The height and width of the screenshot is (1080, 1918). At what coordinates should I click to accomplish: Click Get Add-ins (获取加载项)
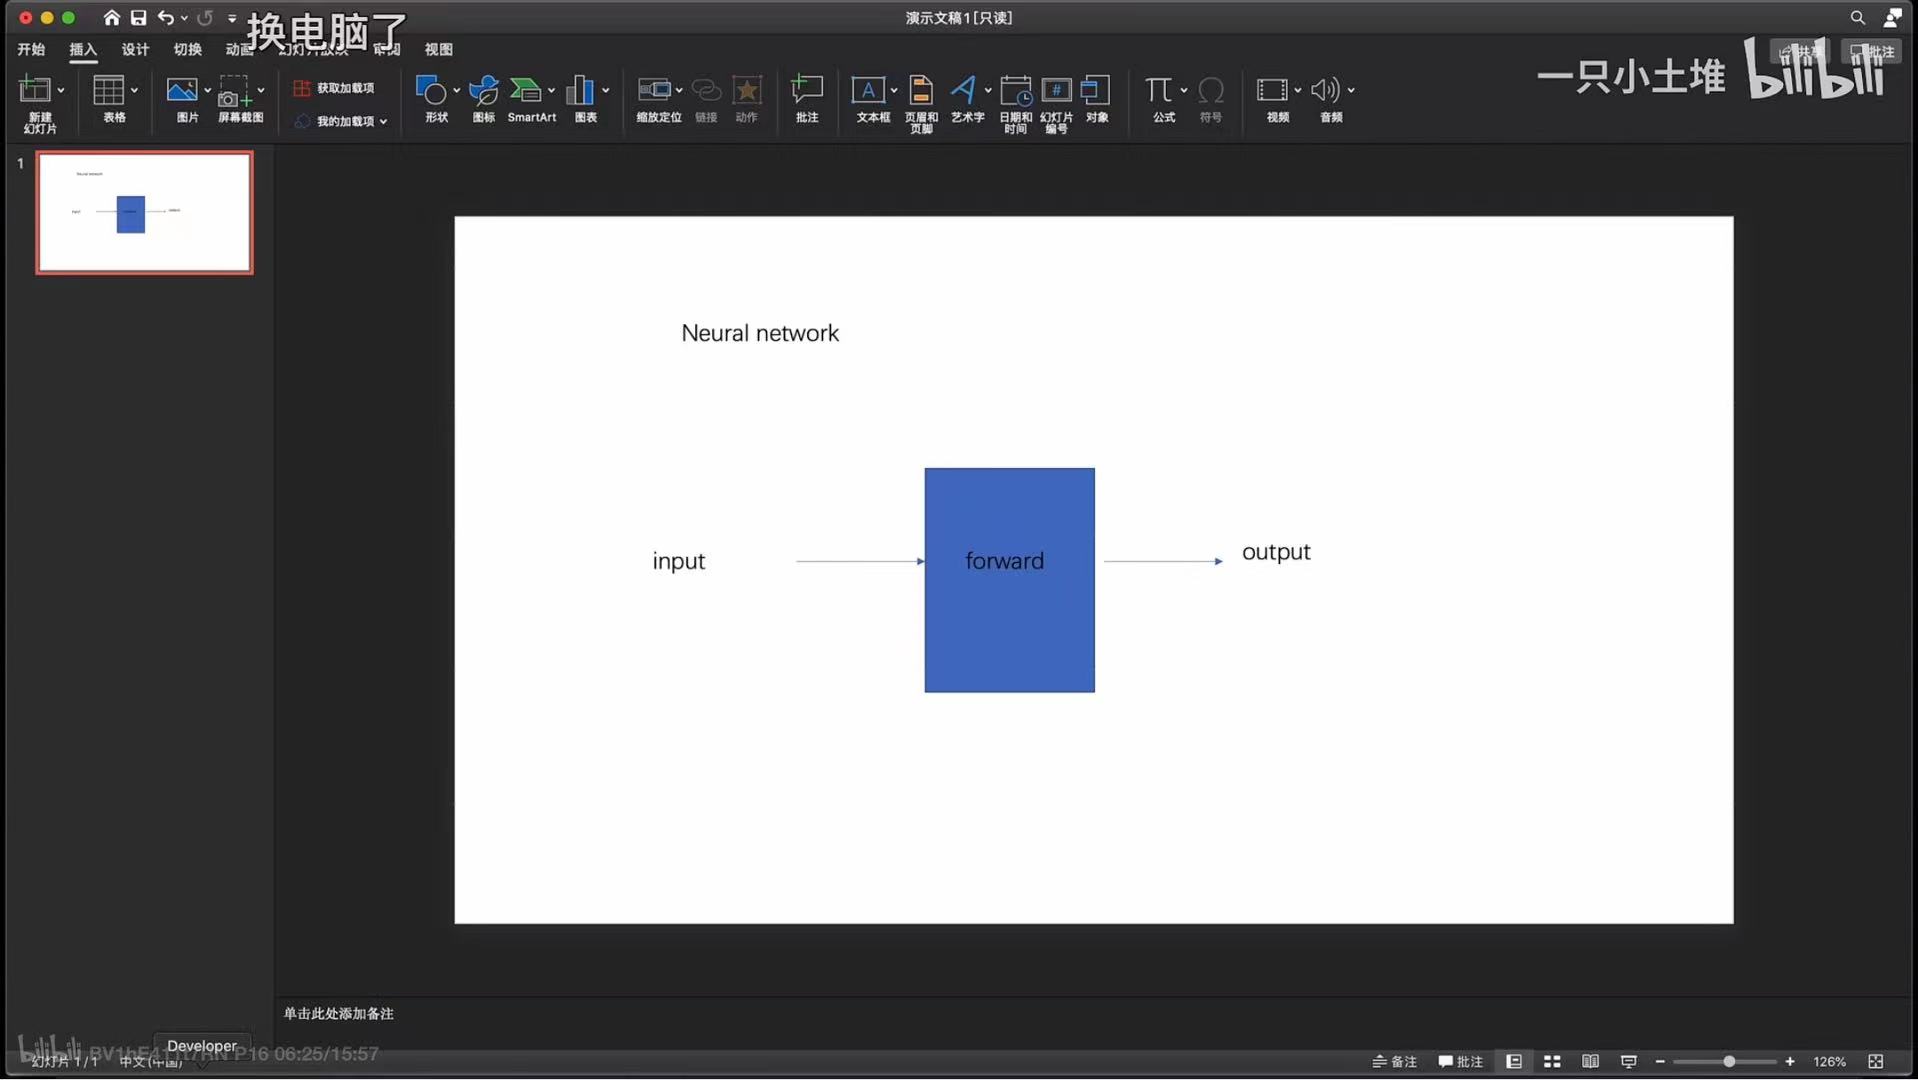(334, 88)
